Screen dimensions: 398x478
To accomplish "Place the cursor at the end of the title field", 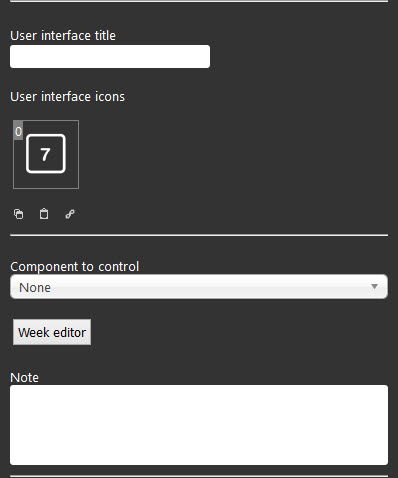I will point(205,57).
